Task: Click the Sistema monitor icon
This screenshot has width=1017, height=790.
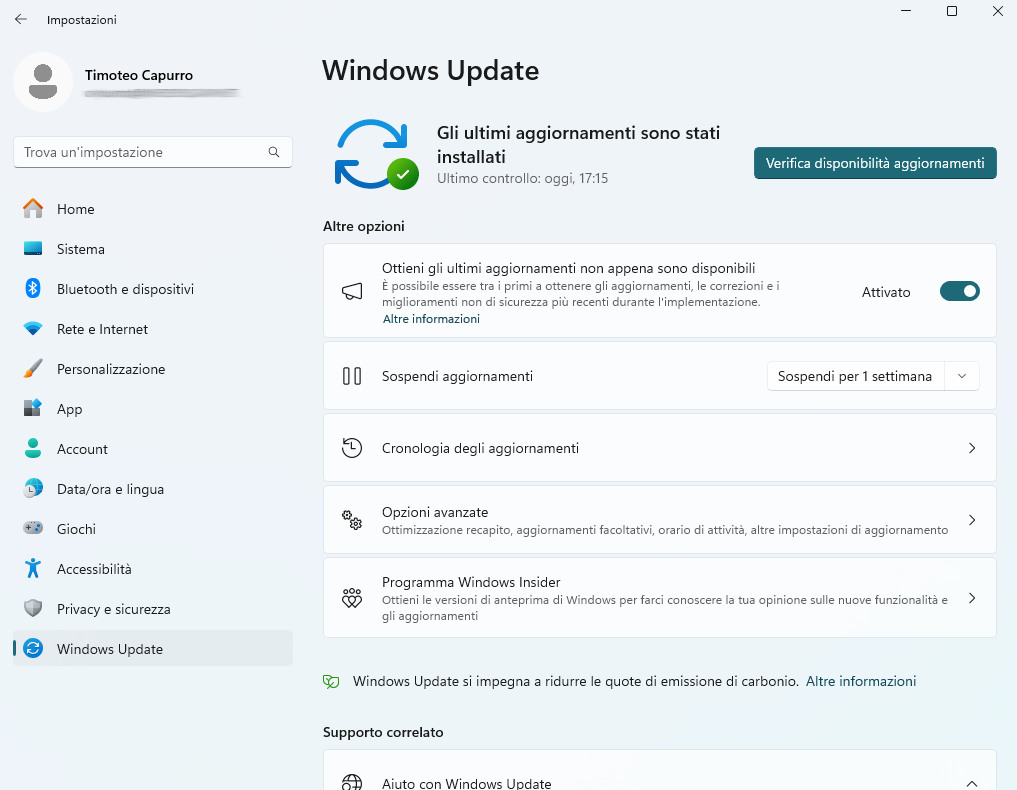Action: pyautogui.click(x=33, y=249)
